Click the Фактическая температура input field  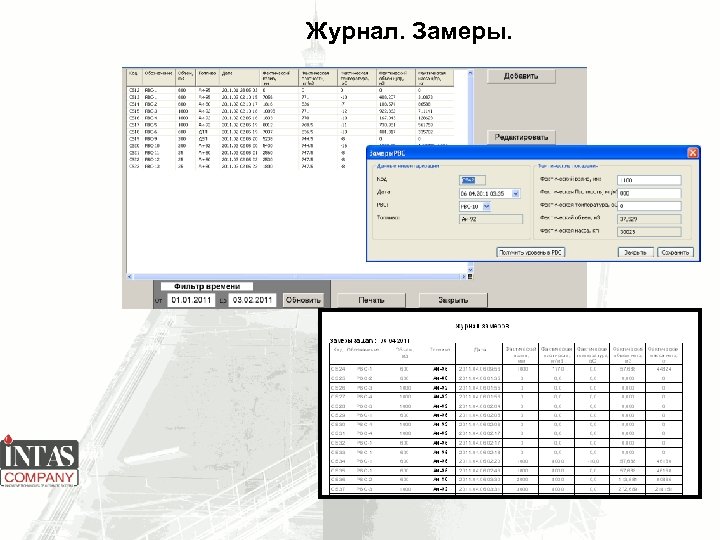tap(649, 206)
